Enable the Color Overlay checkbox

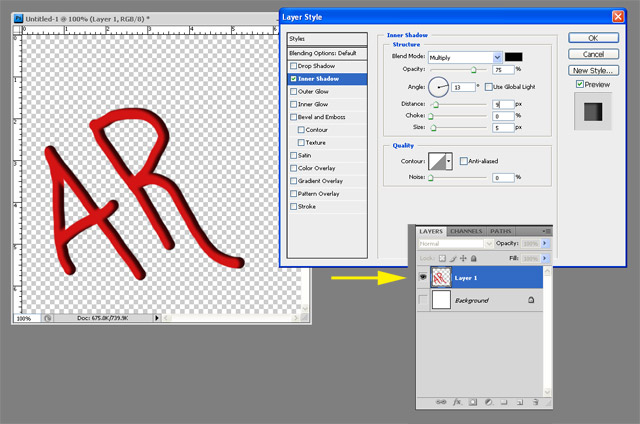pos(293,168)
